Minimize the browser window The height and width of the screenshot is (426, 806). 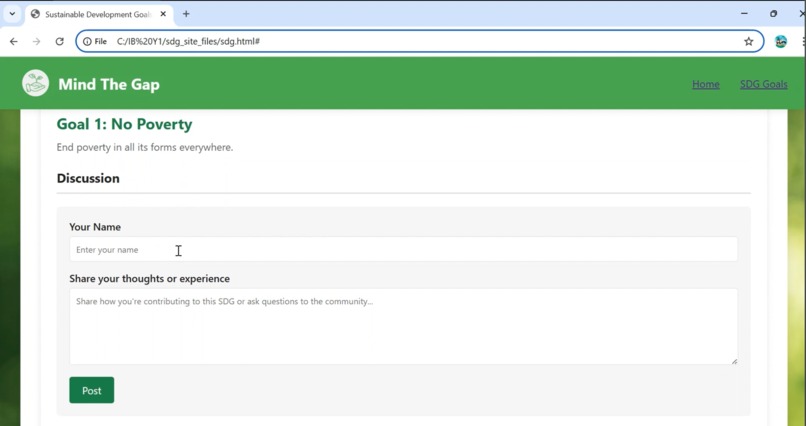pos(744,14)
